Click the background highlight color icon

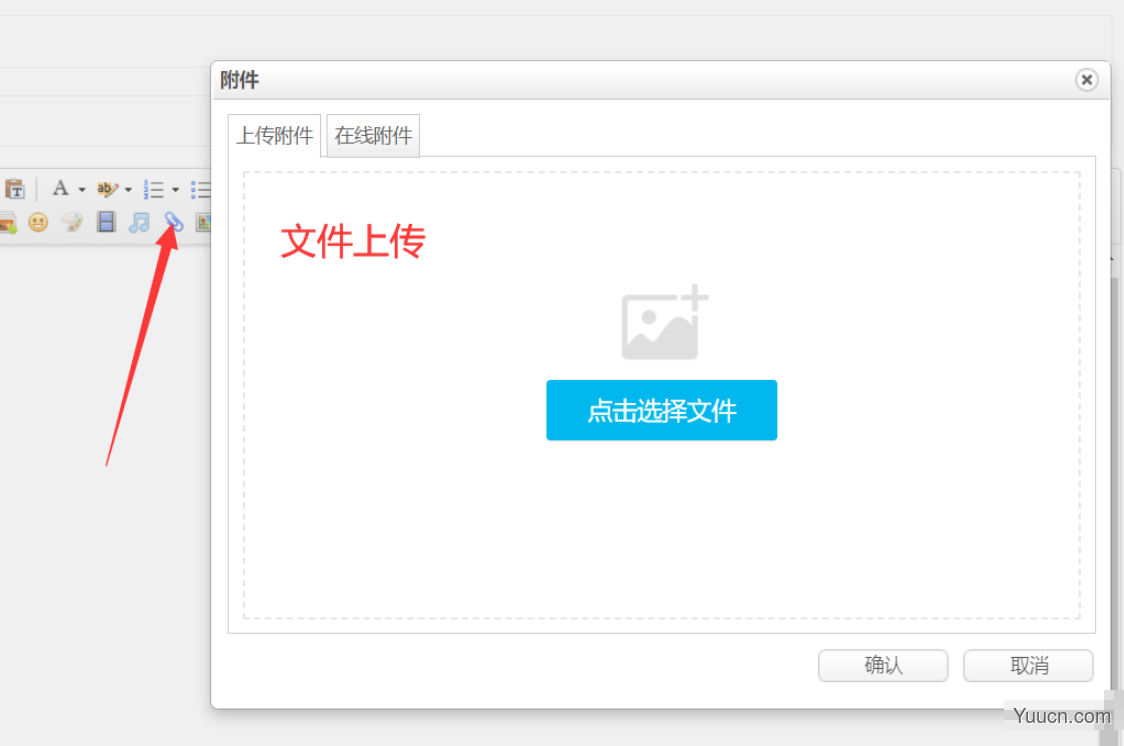click(x=107, y=189)
